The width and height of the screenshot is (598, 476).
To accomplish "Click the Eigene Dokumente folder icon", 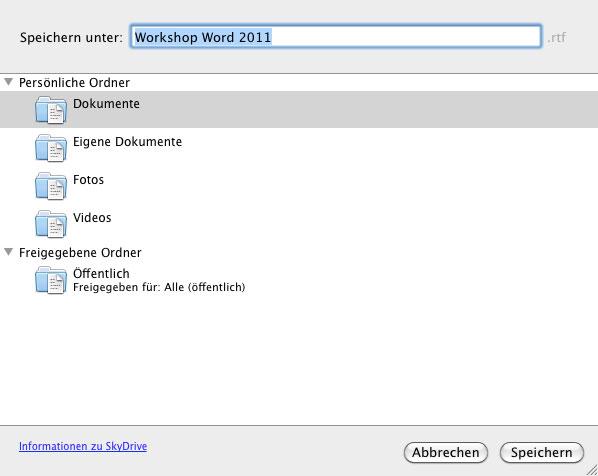I will 51,148.
